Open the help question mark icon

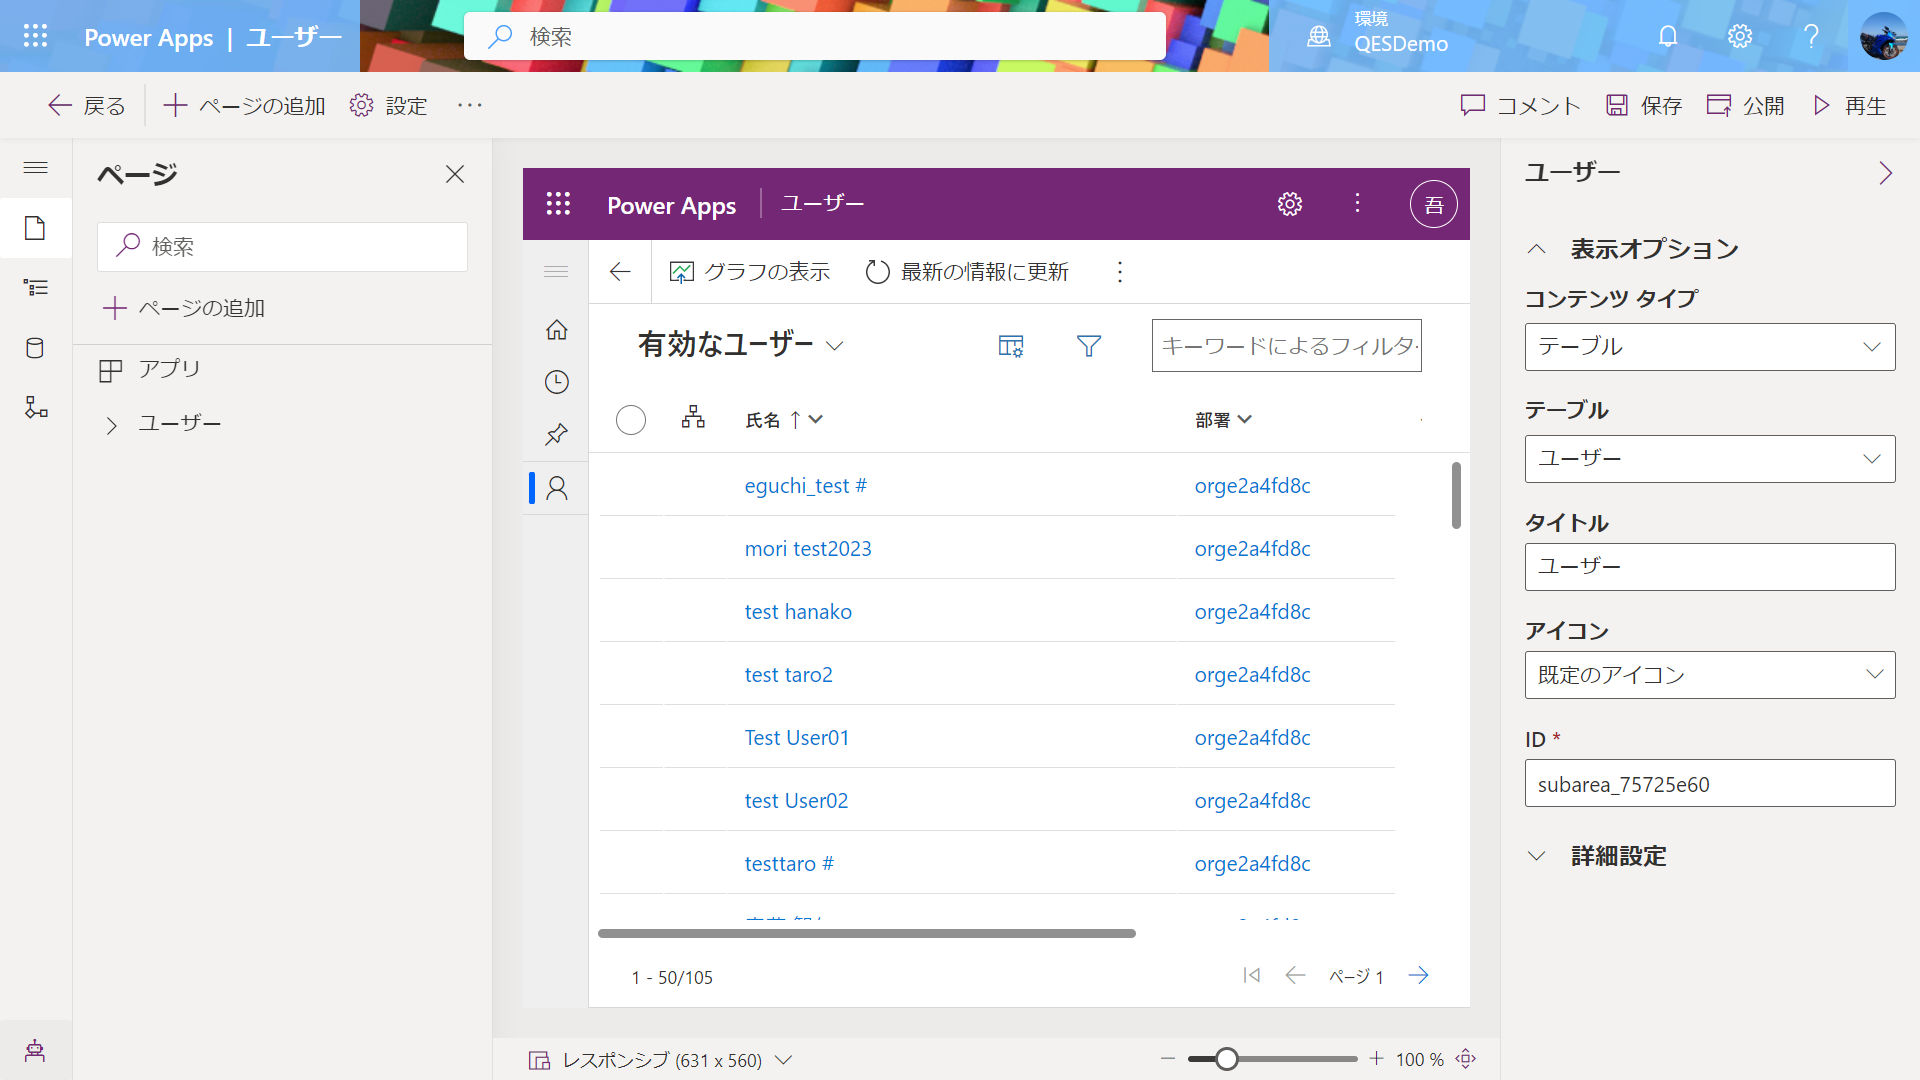pyautogui.click(x=1811, y=37)
